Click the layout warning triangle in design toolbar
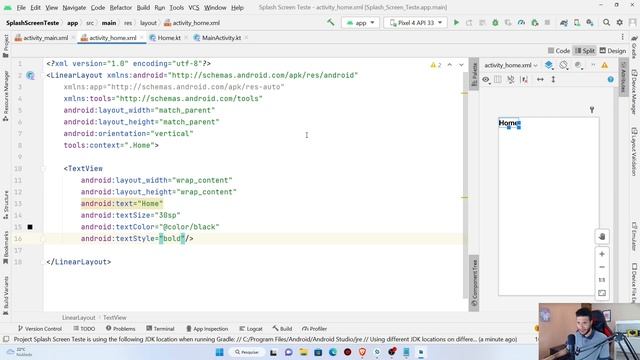 click(x=604, y=65)
